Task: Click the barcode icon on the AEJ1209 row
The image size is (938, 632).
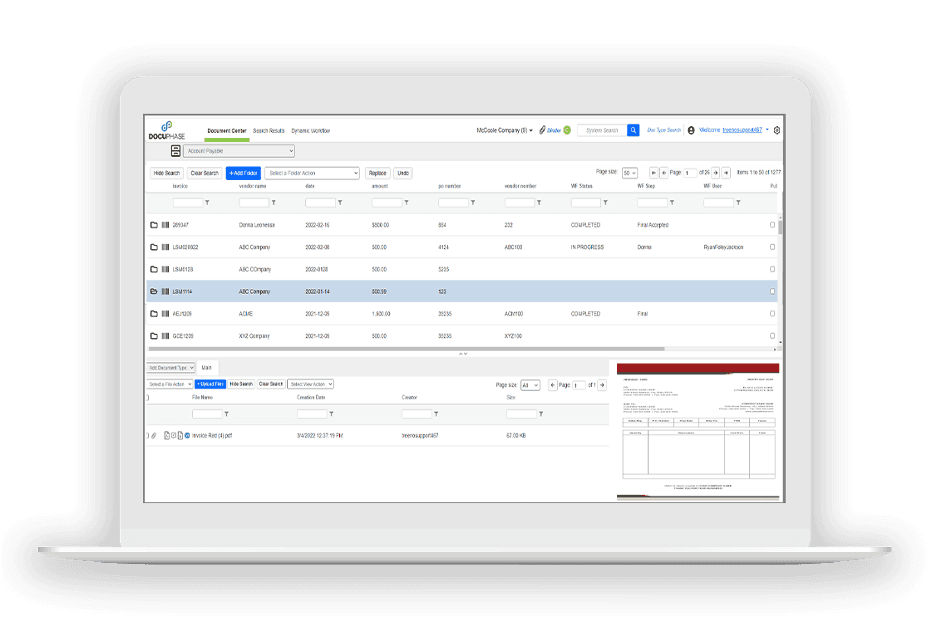Action: (x=166, y=314)
